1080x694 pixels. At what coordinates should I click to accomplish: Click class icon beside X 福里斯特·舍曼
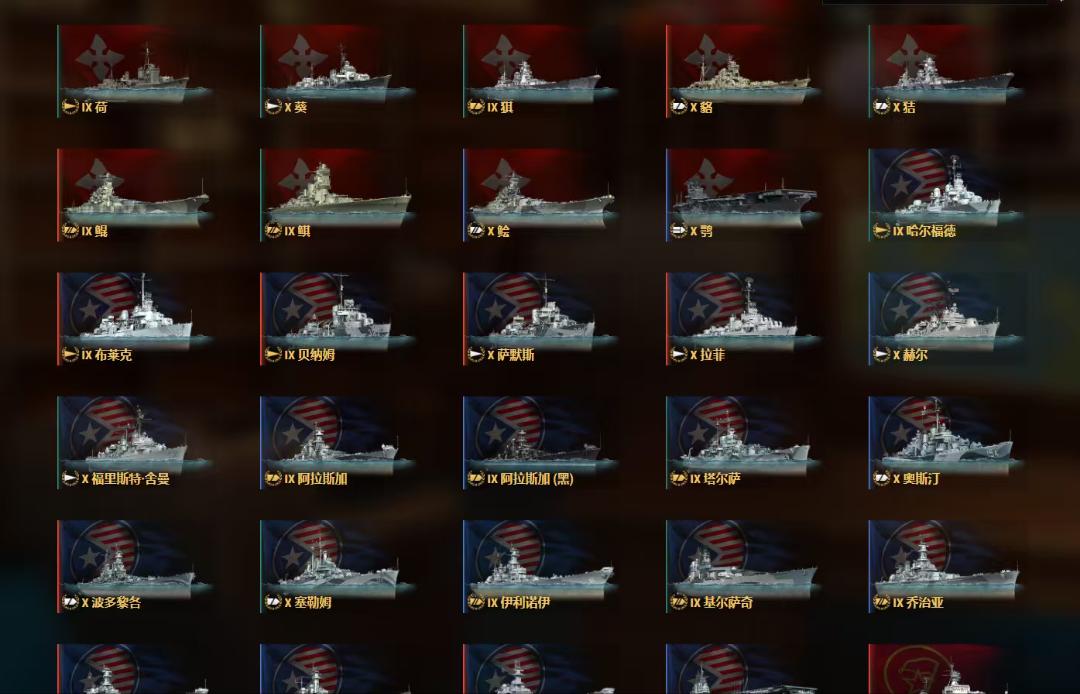70,479
